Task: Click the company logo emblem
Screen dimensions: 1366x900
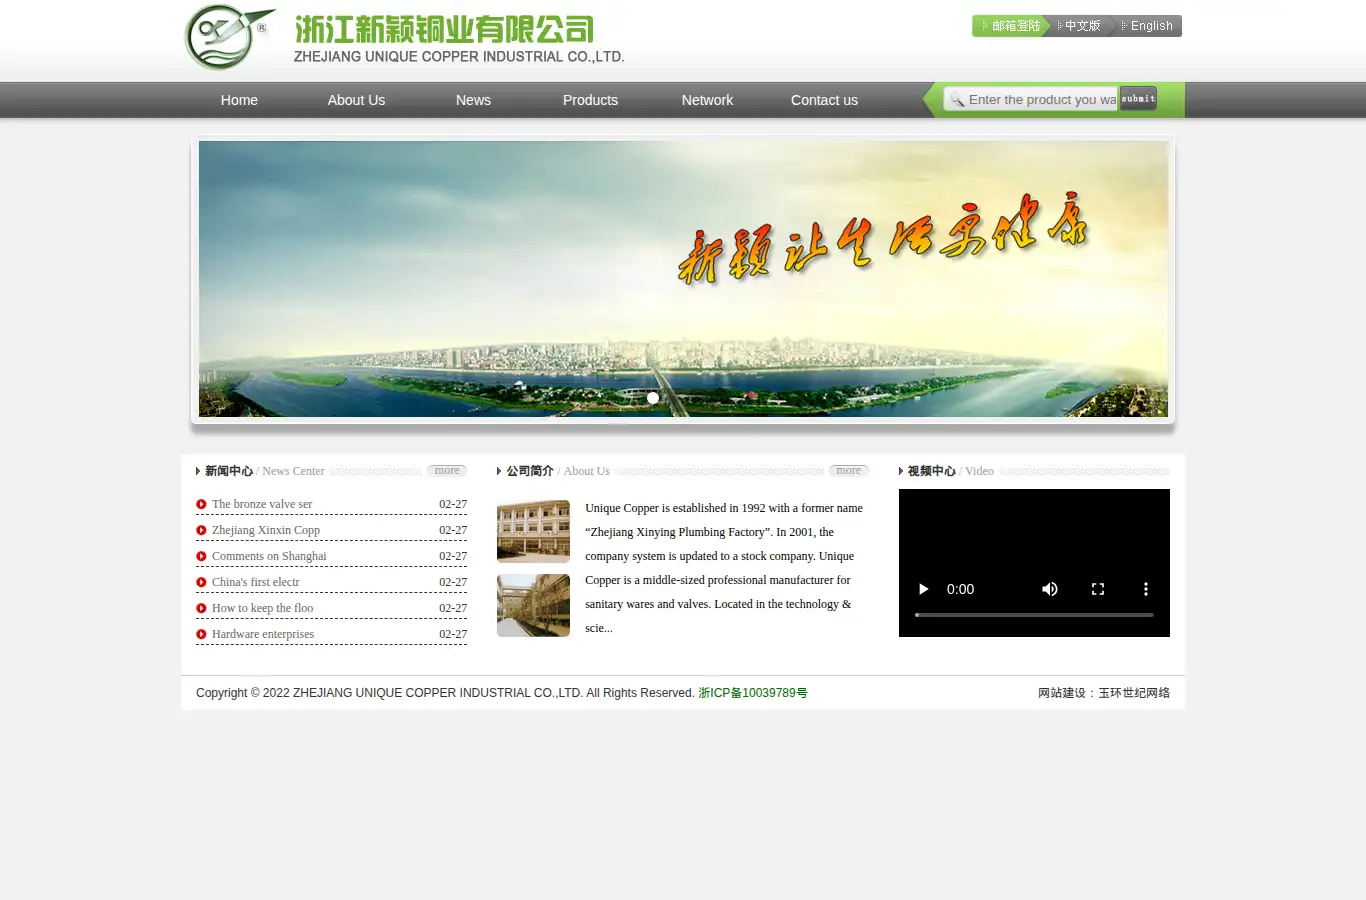Action: pos(229,38)
